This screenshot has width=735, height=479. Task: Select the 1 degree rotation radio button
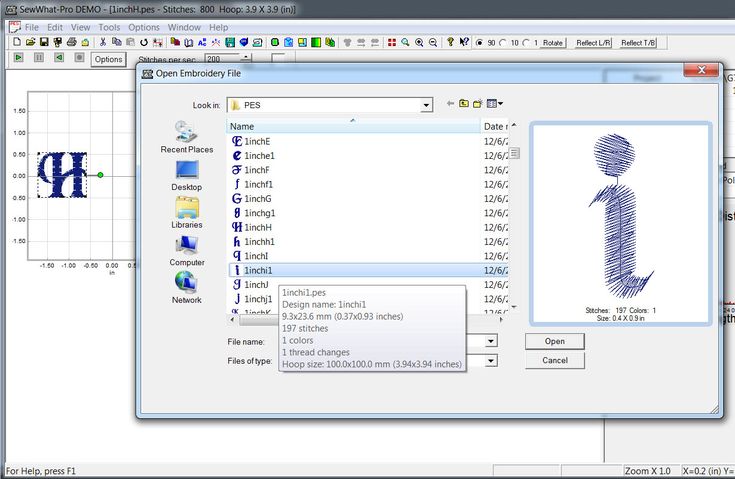click(526, 43)
